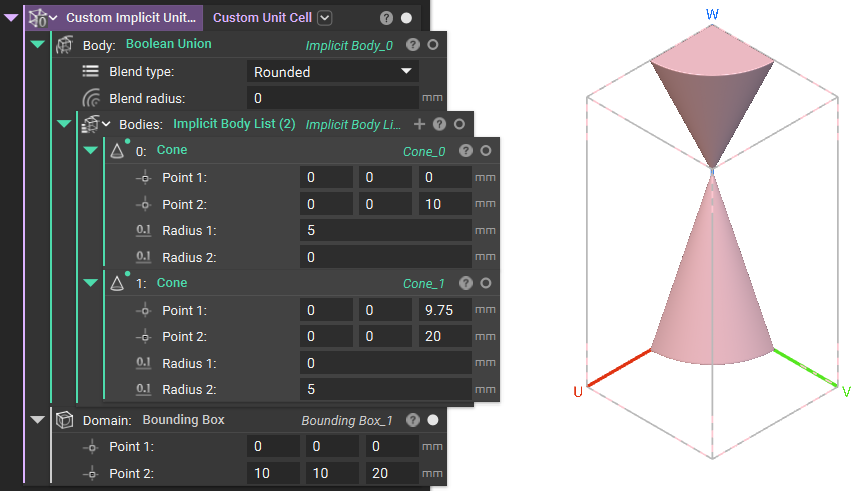Click Bounding Box Point 2 crosshair icon
This screenshot has width=858, height=491.
point(91,473)
